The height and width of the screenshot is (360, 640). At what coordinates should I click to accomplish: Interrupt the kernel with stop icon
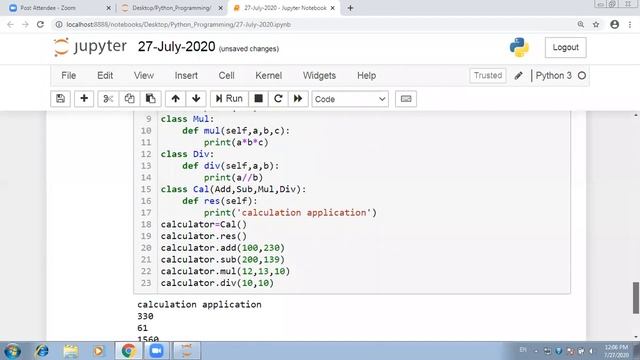(258, 99)
